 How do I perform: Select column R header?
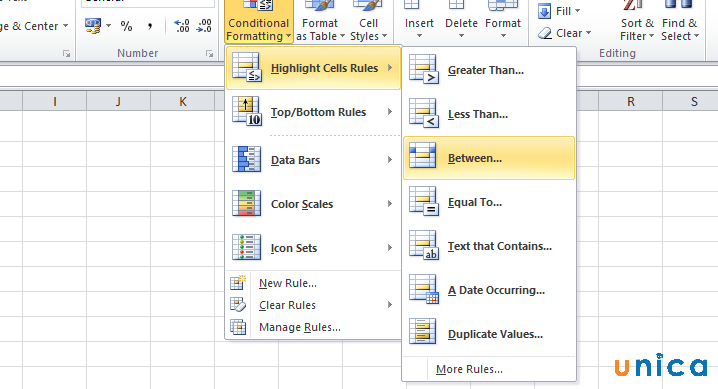[631, 101]
